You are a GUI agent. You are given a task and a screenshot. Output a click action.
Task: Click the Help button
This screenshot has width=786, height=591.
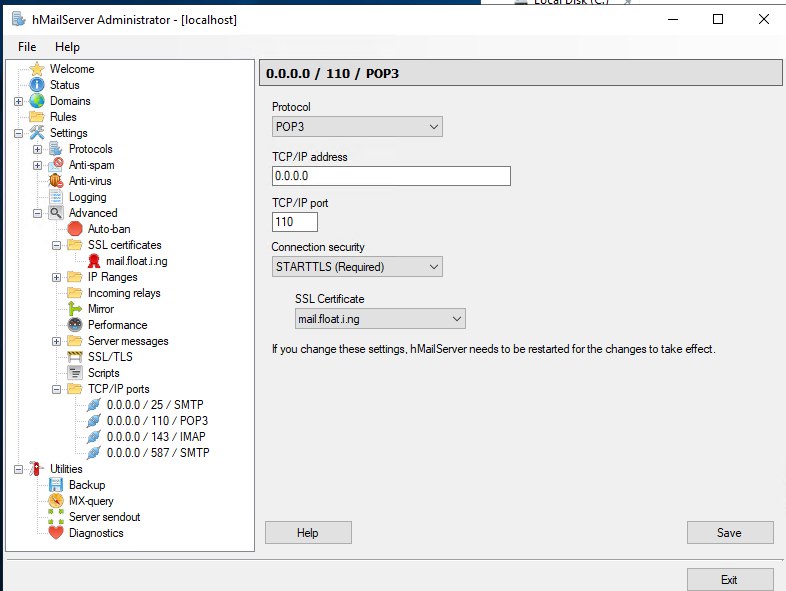pos(308,532)
